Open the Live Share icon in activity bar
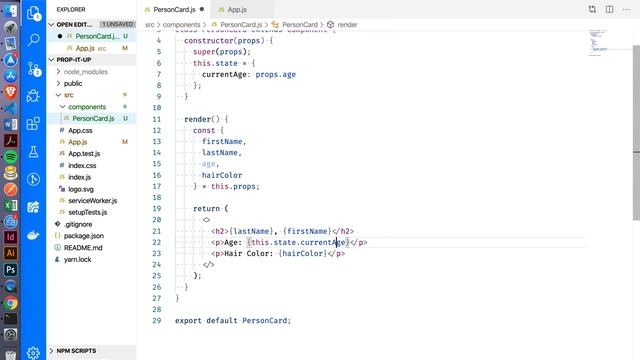The height and width of the screenshot is (360, 640). pos(33,207)
